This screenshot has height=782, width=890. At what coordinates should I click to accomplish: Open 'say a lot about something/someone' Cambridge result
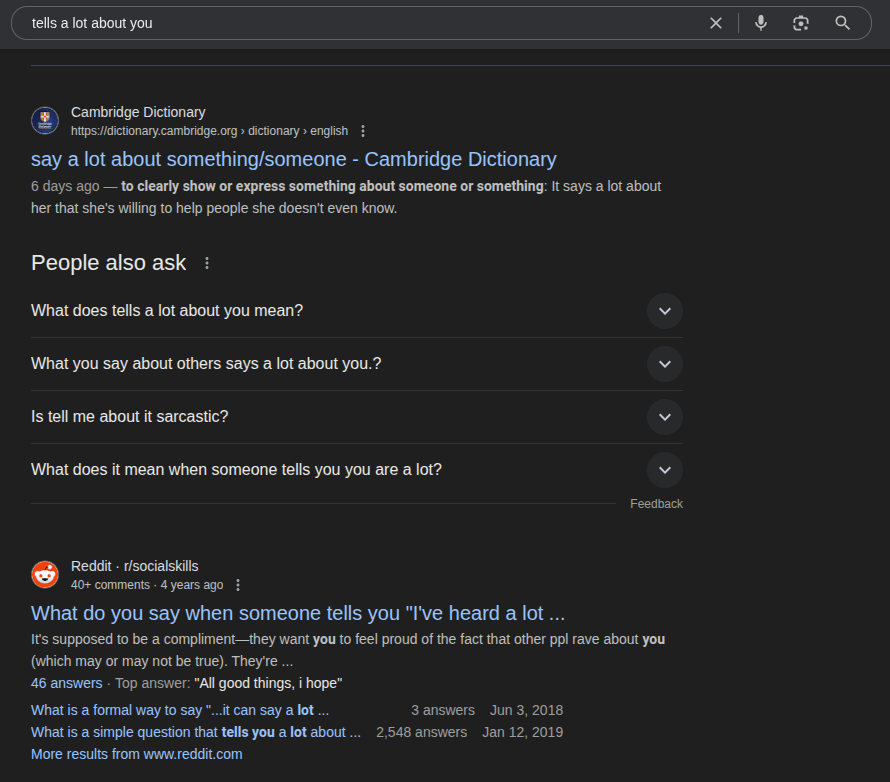coord(293,159)
